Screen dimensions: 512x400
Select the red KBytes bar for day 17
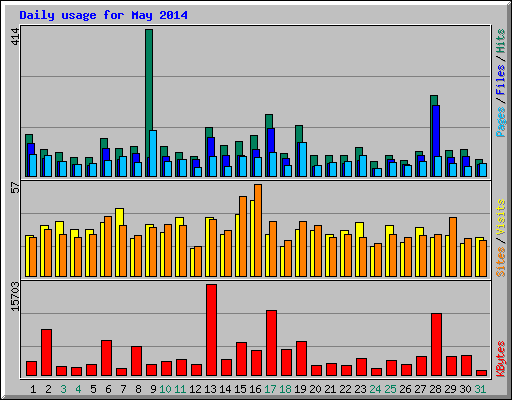271,343
